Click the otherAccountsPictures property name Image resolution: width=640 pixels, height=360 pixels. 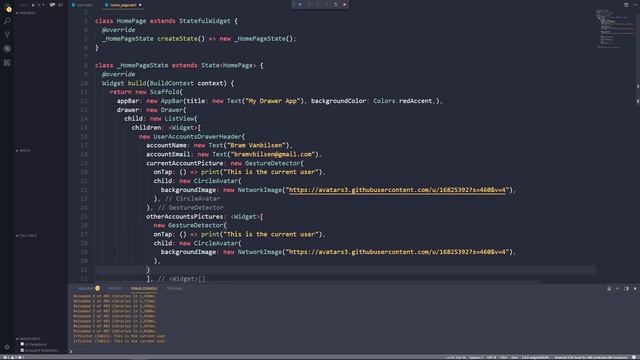click(184, 216)
